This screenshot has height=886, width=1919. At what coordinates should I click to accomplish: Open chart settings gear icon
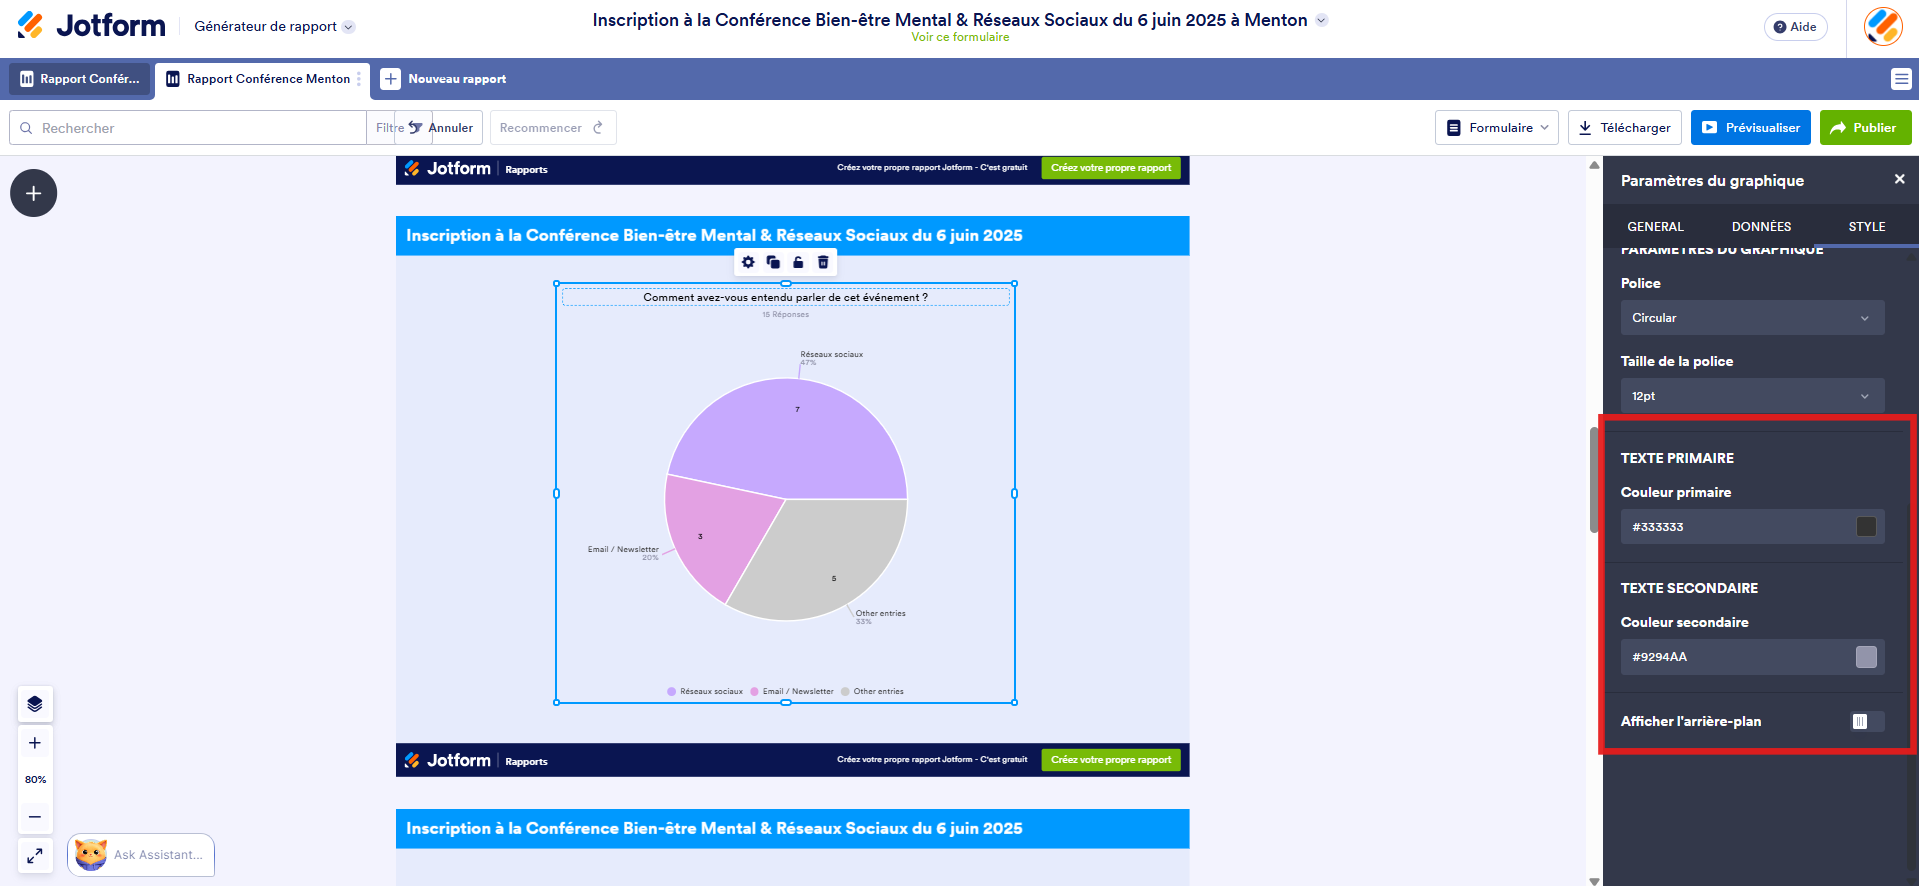[748, 262]
